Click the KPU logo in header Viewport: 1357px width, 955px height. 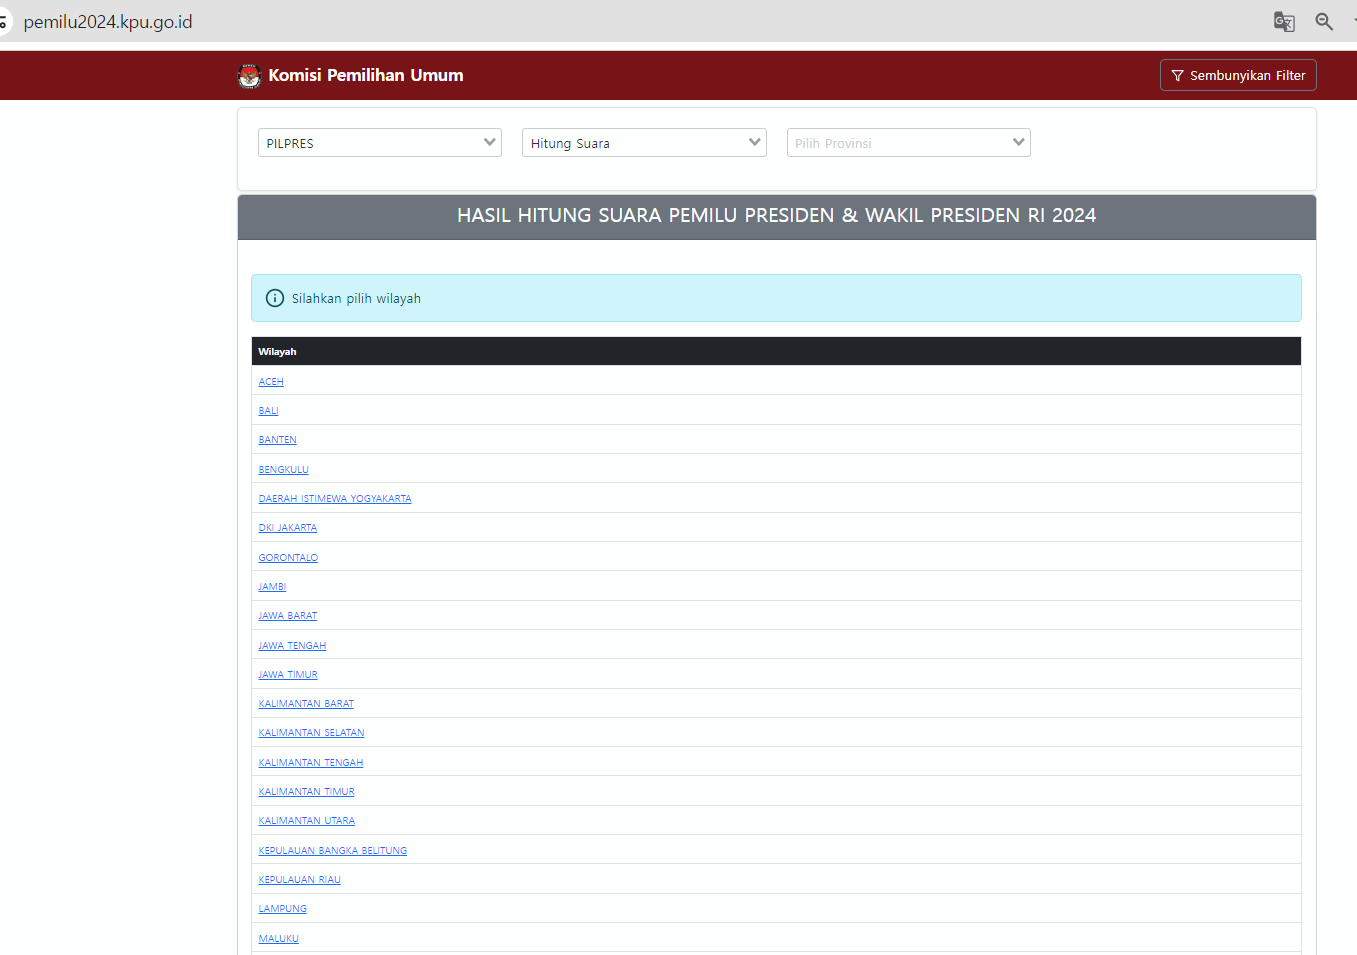pyautogui.click(x=249, y=76)
